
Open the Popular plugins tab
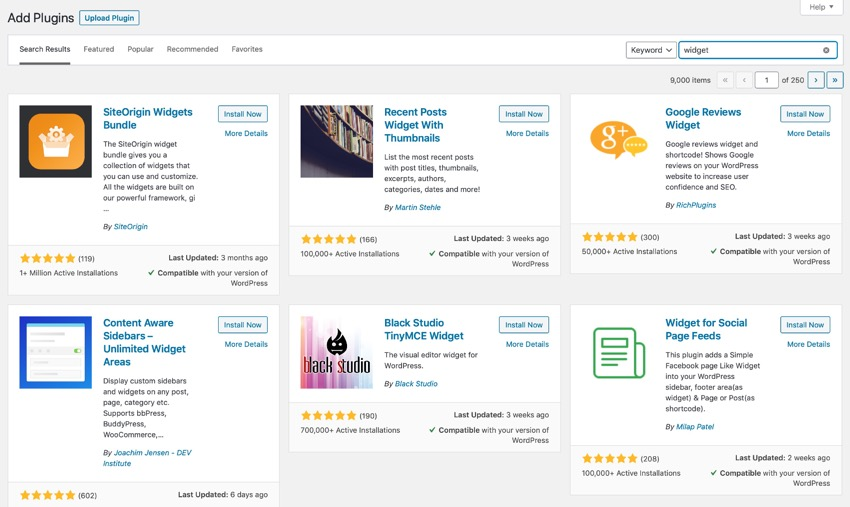tap(140, 49)
